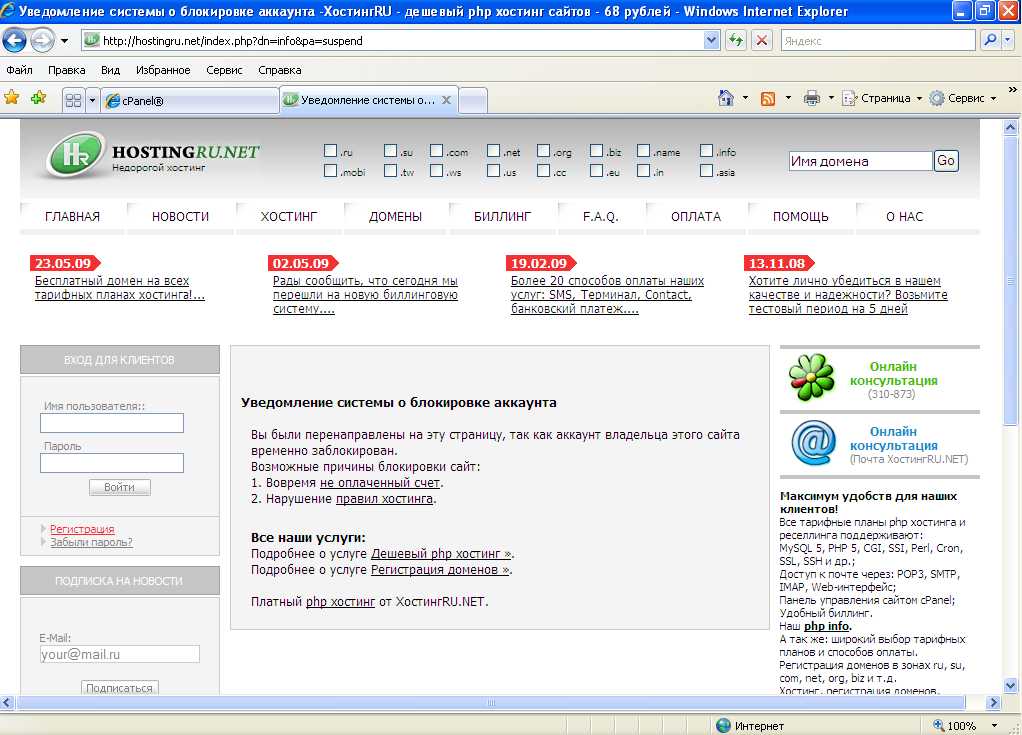Click the Интернет zone globe icon
The height and width of the screenshot is (735, 1022).
(x=723, y=726)
